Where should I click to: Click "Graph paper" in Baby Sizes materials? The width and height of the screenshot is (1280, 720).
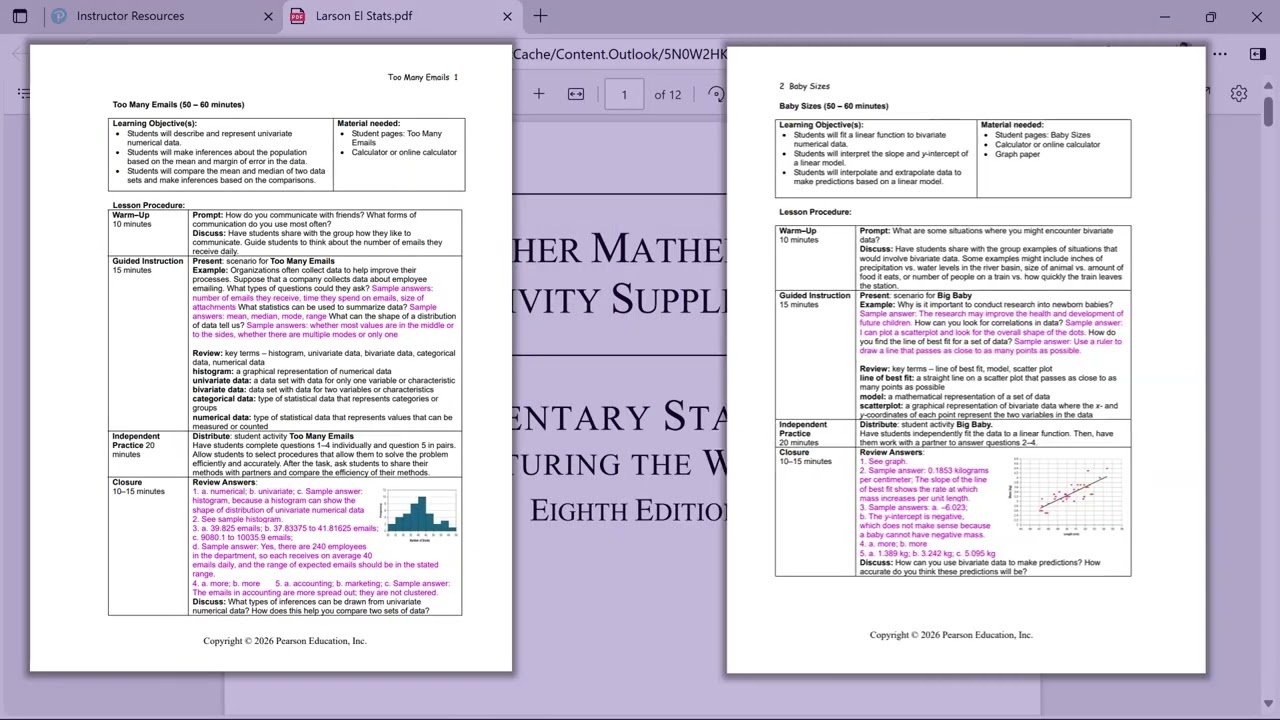coord(1017,154)
